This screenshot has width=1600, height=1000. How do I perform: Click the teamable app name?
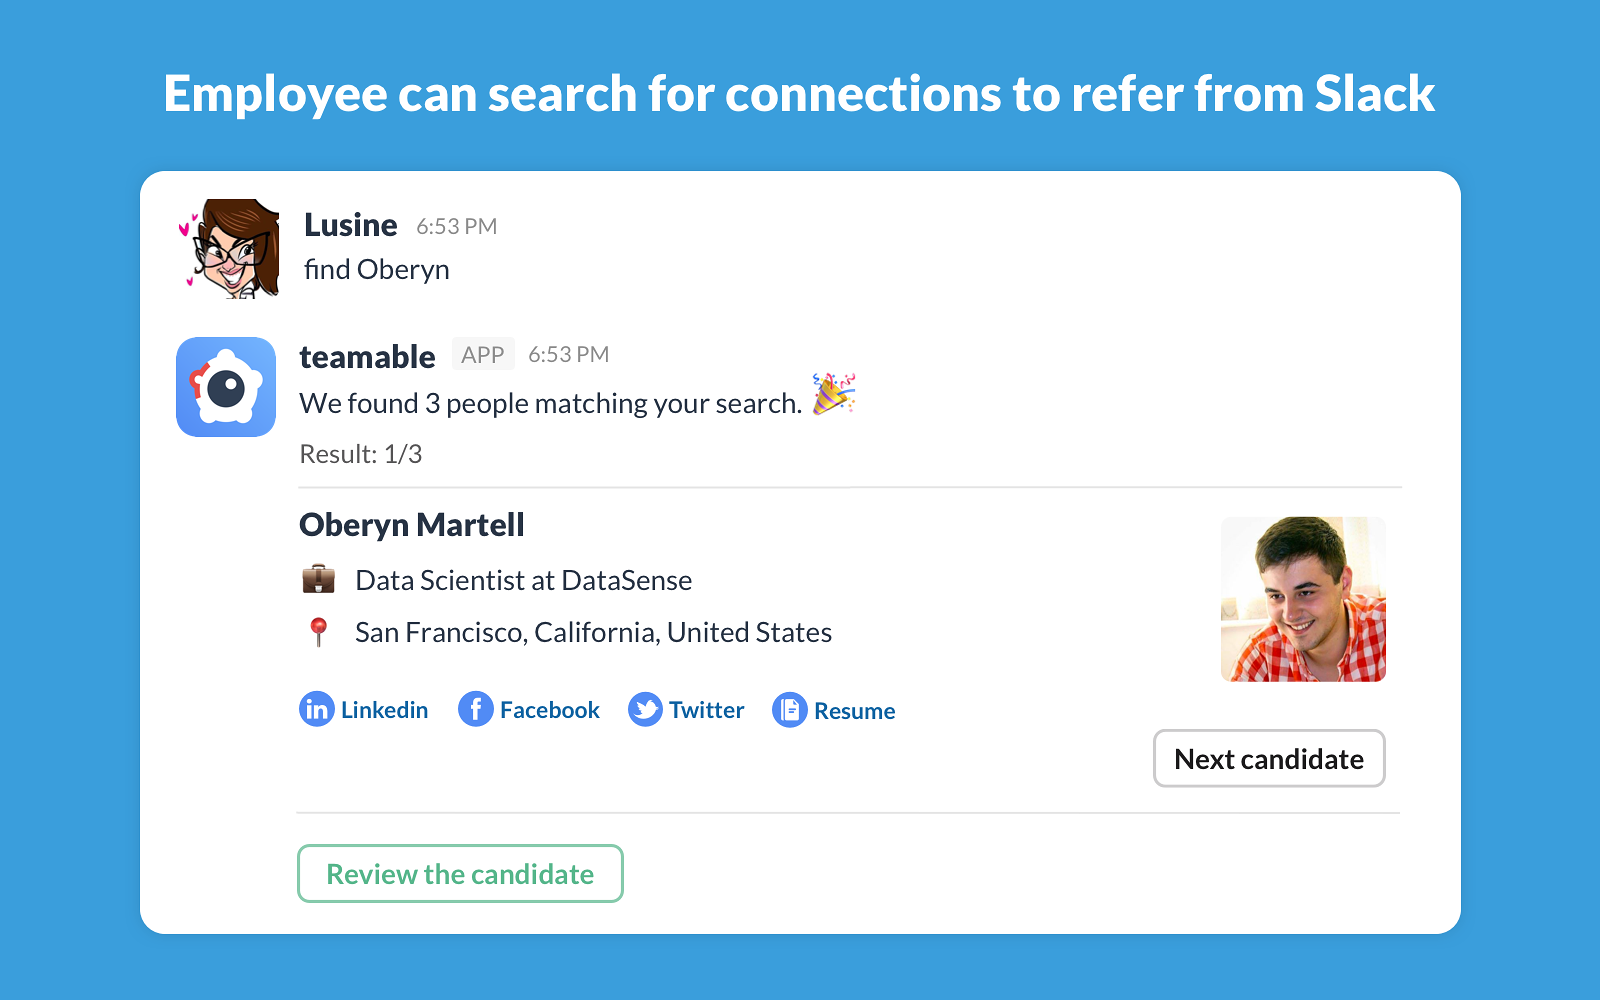click(x=367, y=357)
